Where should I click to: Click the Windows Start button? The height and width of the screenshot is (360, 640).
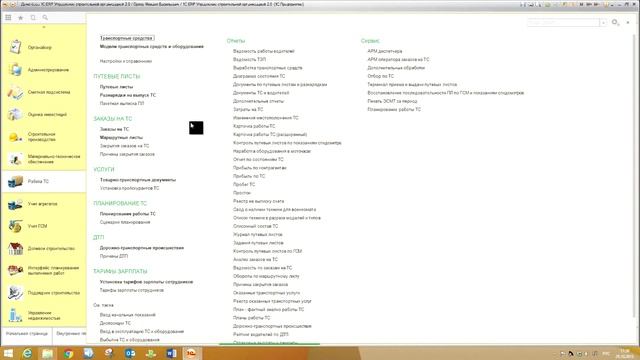point(8,353)
